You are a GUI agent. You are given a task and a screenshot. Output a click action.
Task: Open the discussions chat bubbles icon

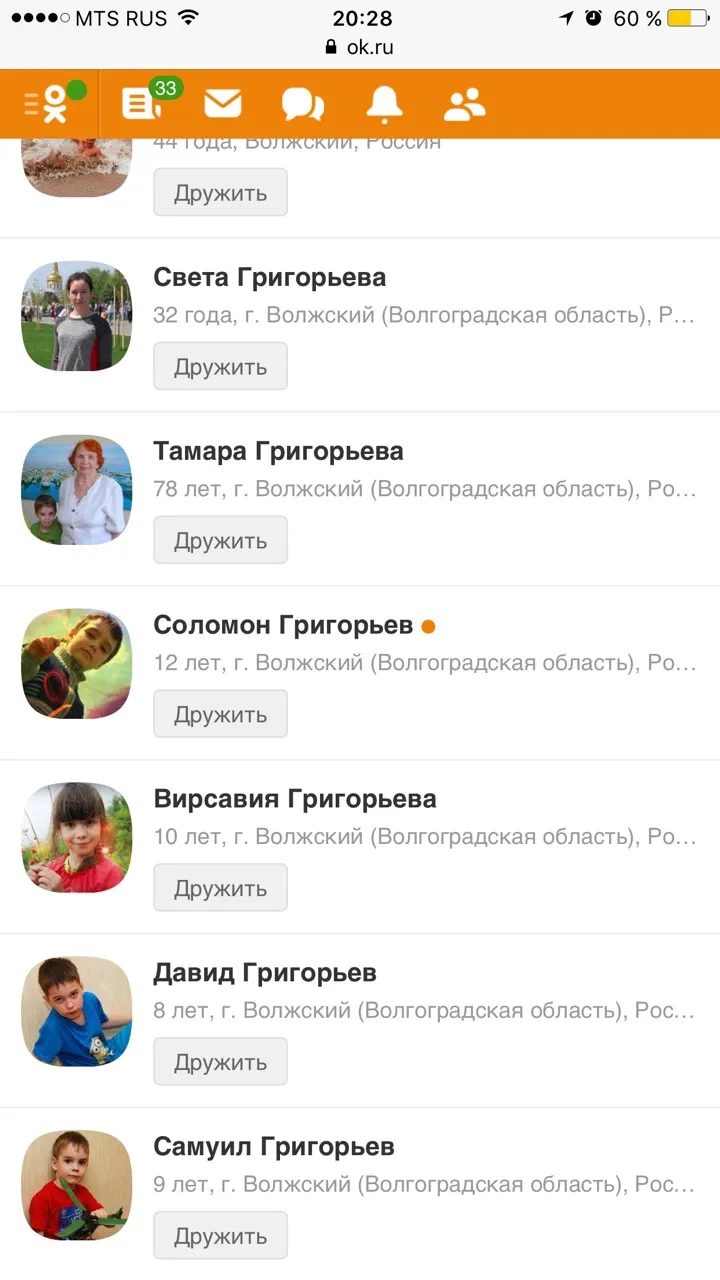[303, 104]
